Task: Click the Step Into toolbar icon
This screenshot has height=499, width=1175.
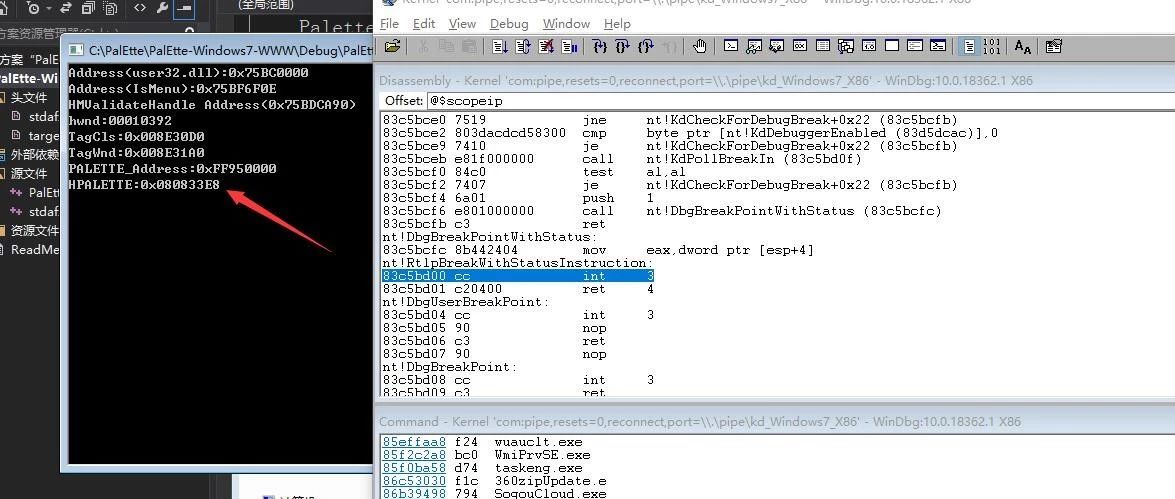Action: click(x=599, y=46)
